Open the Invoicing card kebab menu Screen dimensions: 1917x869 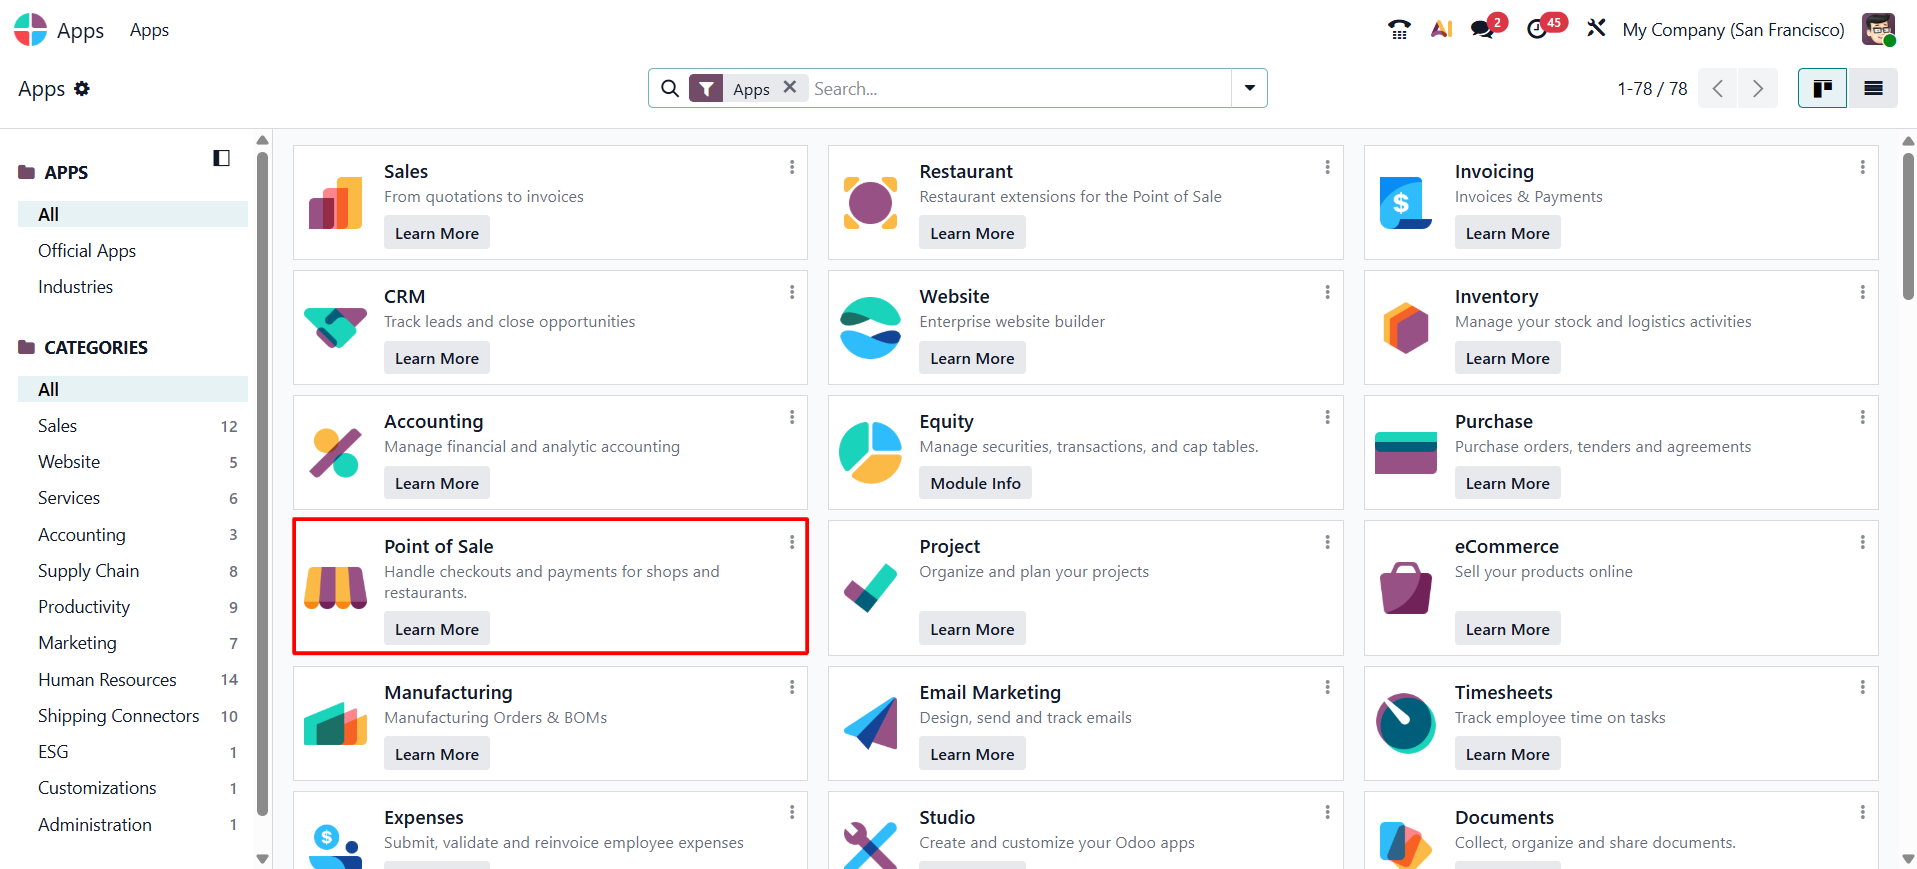[1862, 167]
